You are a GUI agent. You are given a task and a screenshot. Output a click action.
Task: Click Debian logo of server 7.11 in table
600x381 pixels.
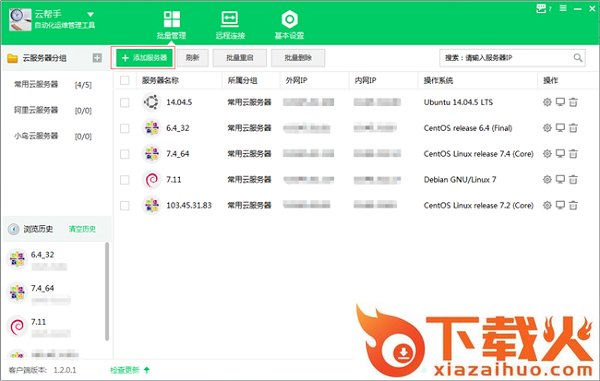152,179
